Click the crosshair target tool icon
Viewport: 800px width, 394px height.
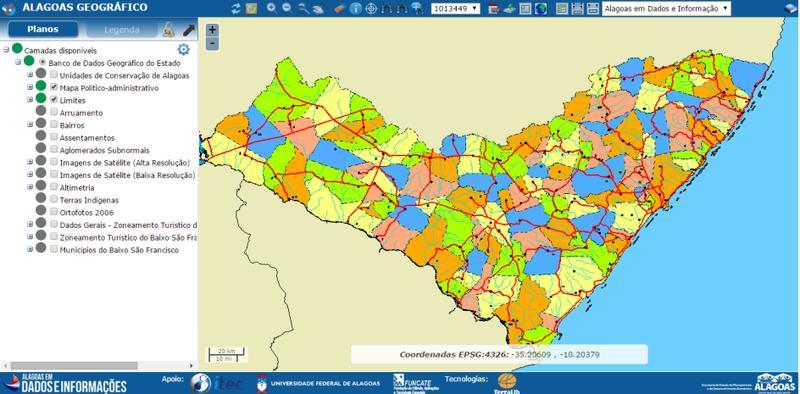coord(371,8)
